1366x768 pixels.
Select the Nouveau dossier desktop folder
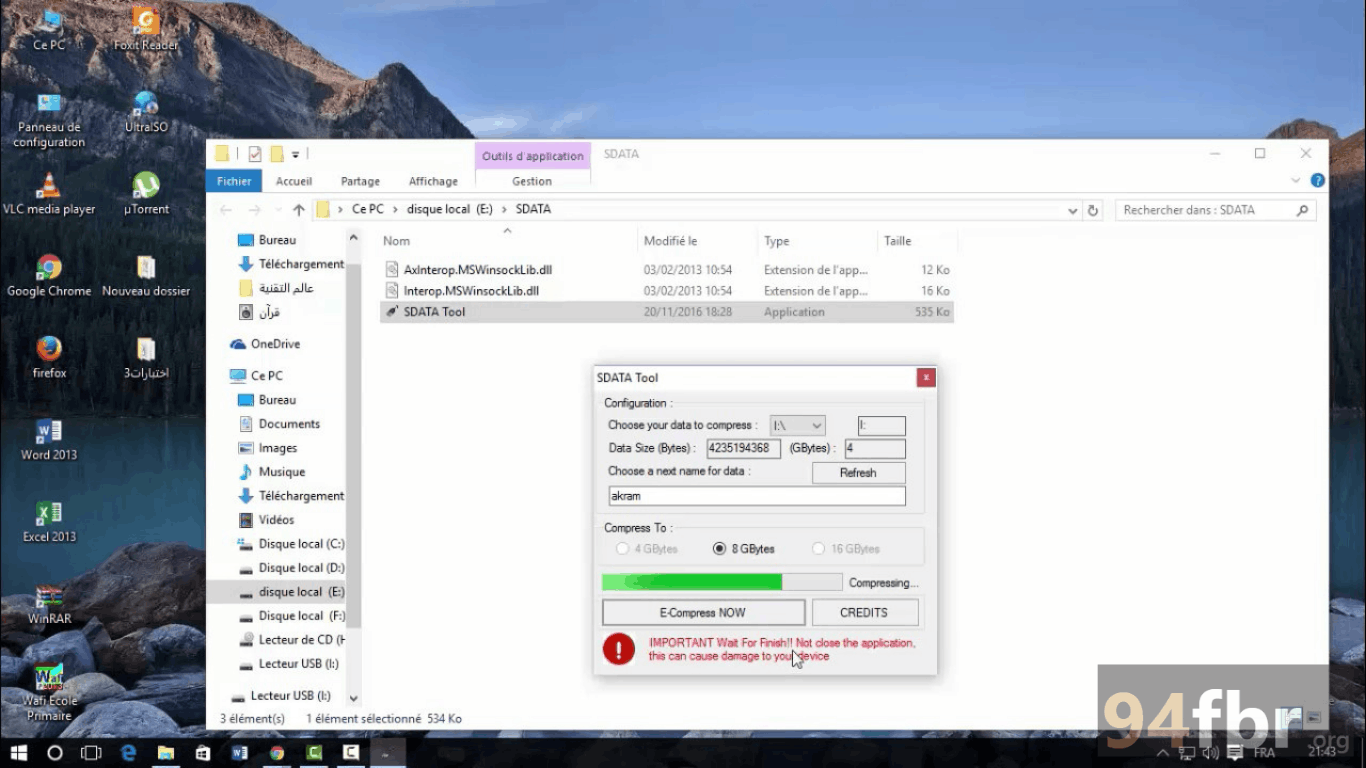point(146,276)
